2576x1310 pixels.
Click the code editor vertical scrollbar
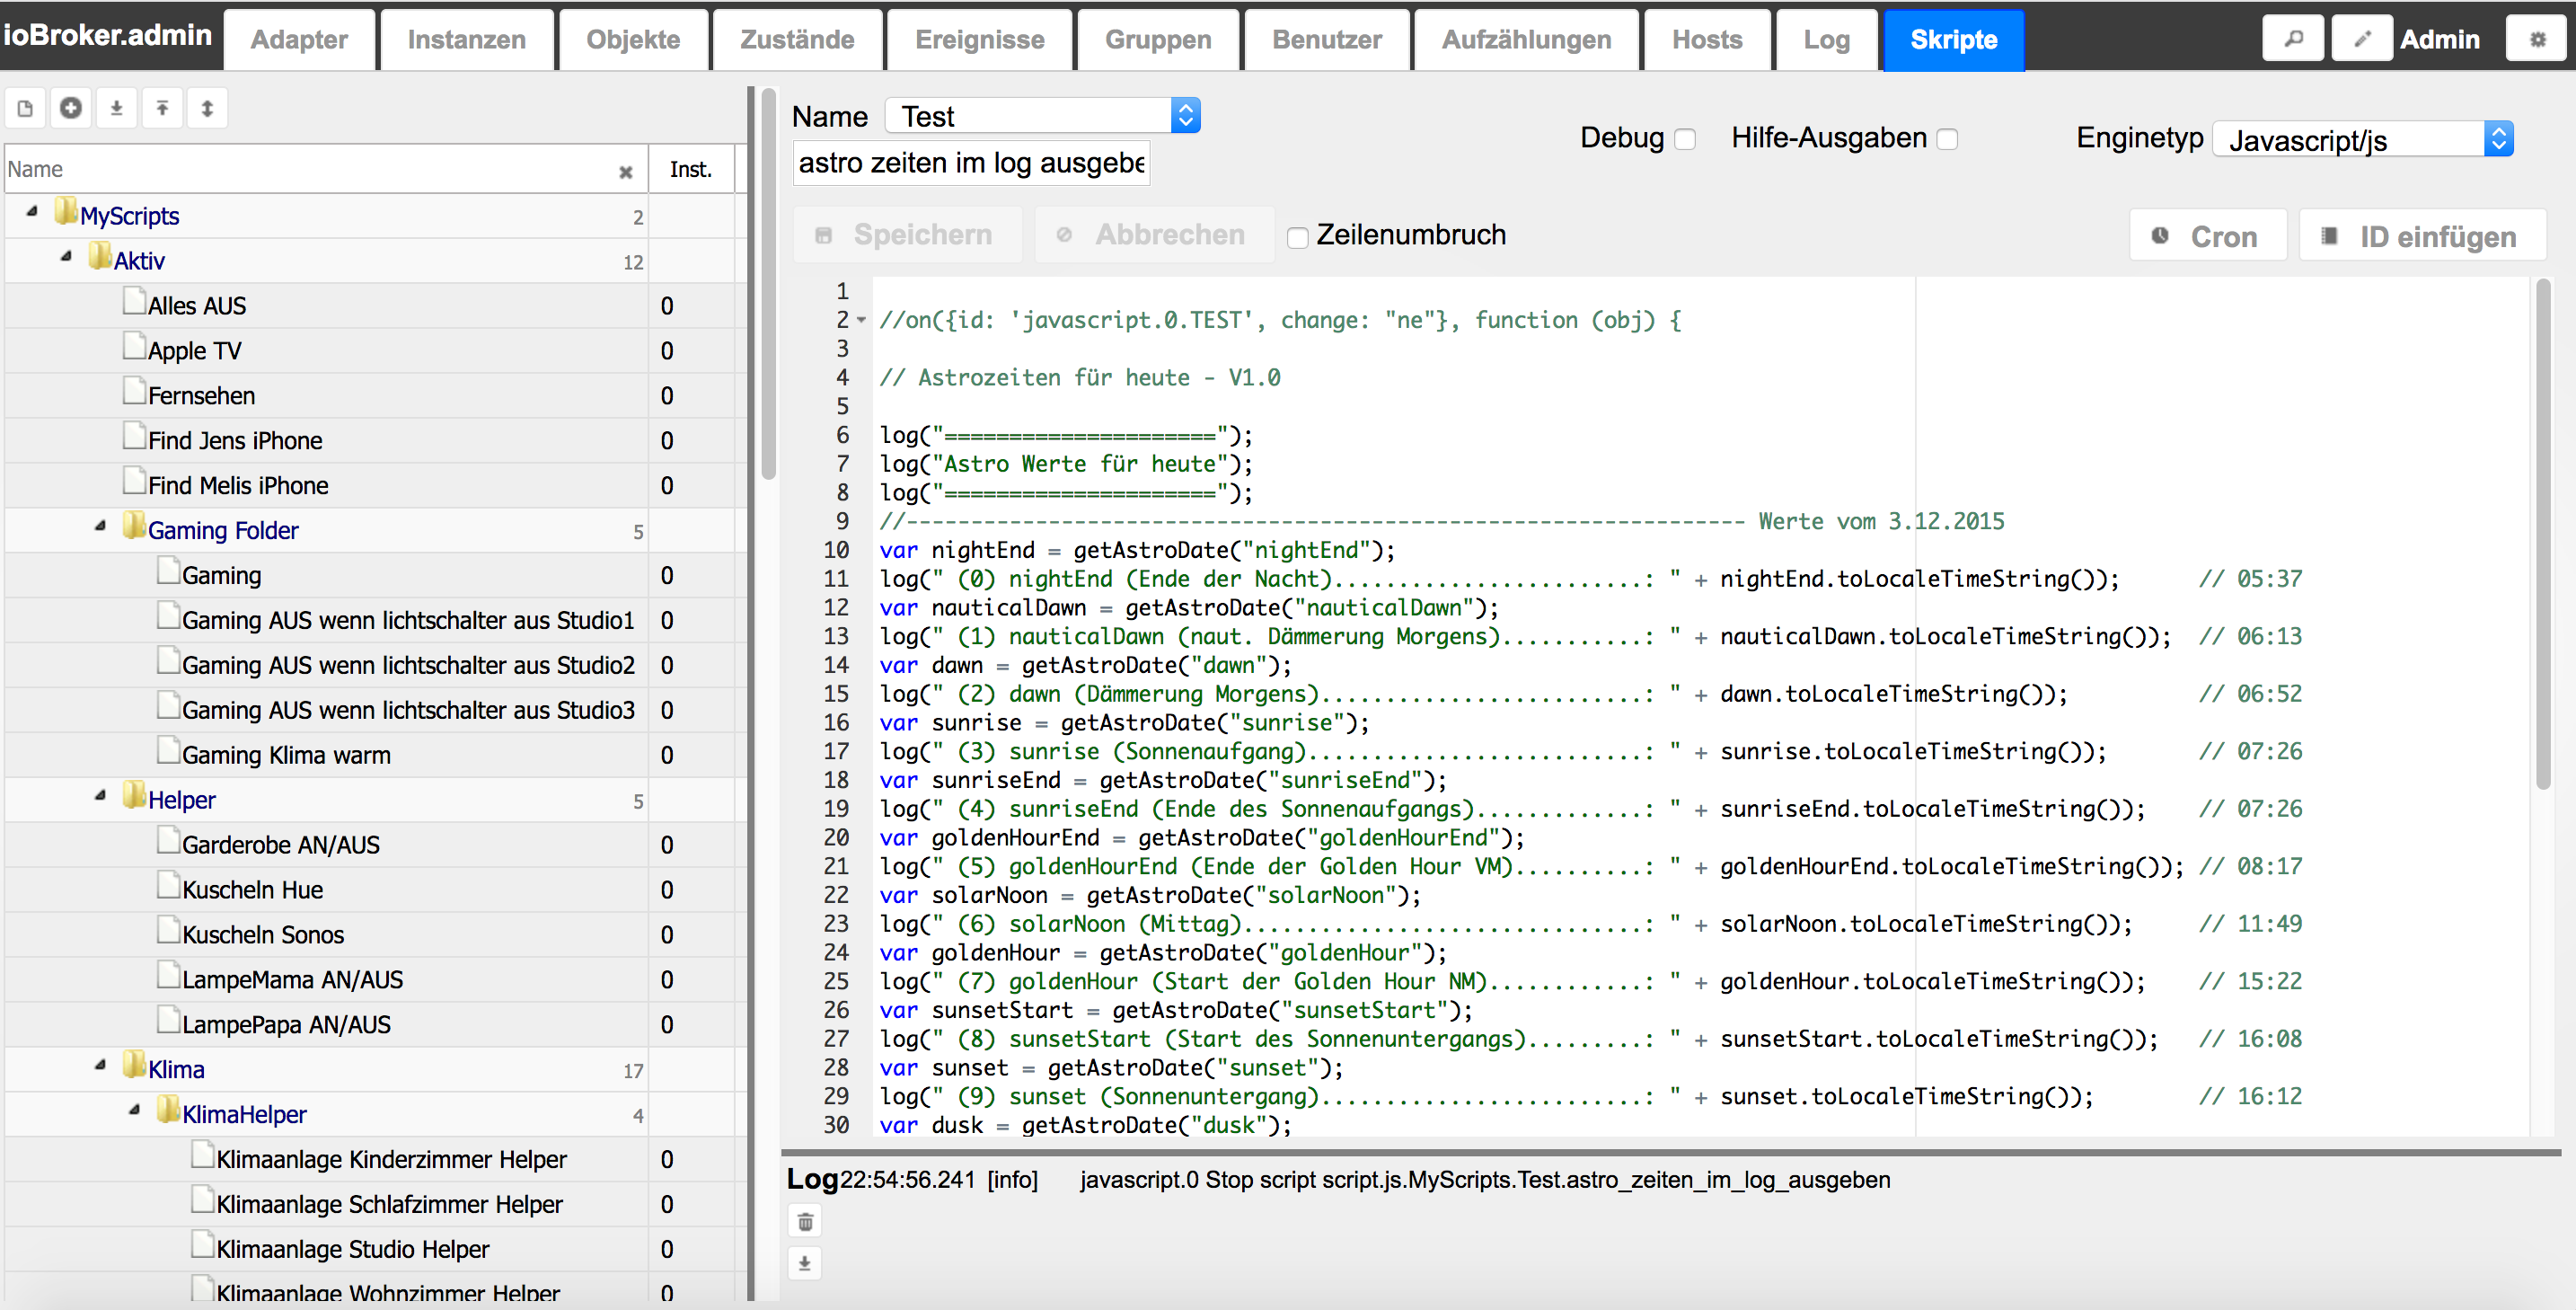click(2544, 535)
